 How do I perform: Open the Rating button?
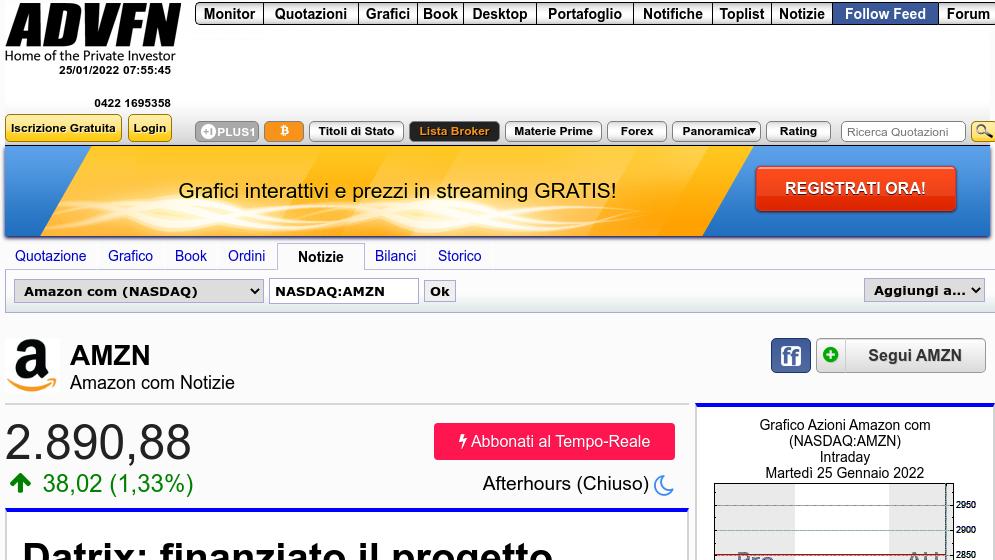pyautogui.click(x=798, y=131)
